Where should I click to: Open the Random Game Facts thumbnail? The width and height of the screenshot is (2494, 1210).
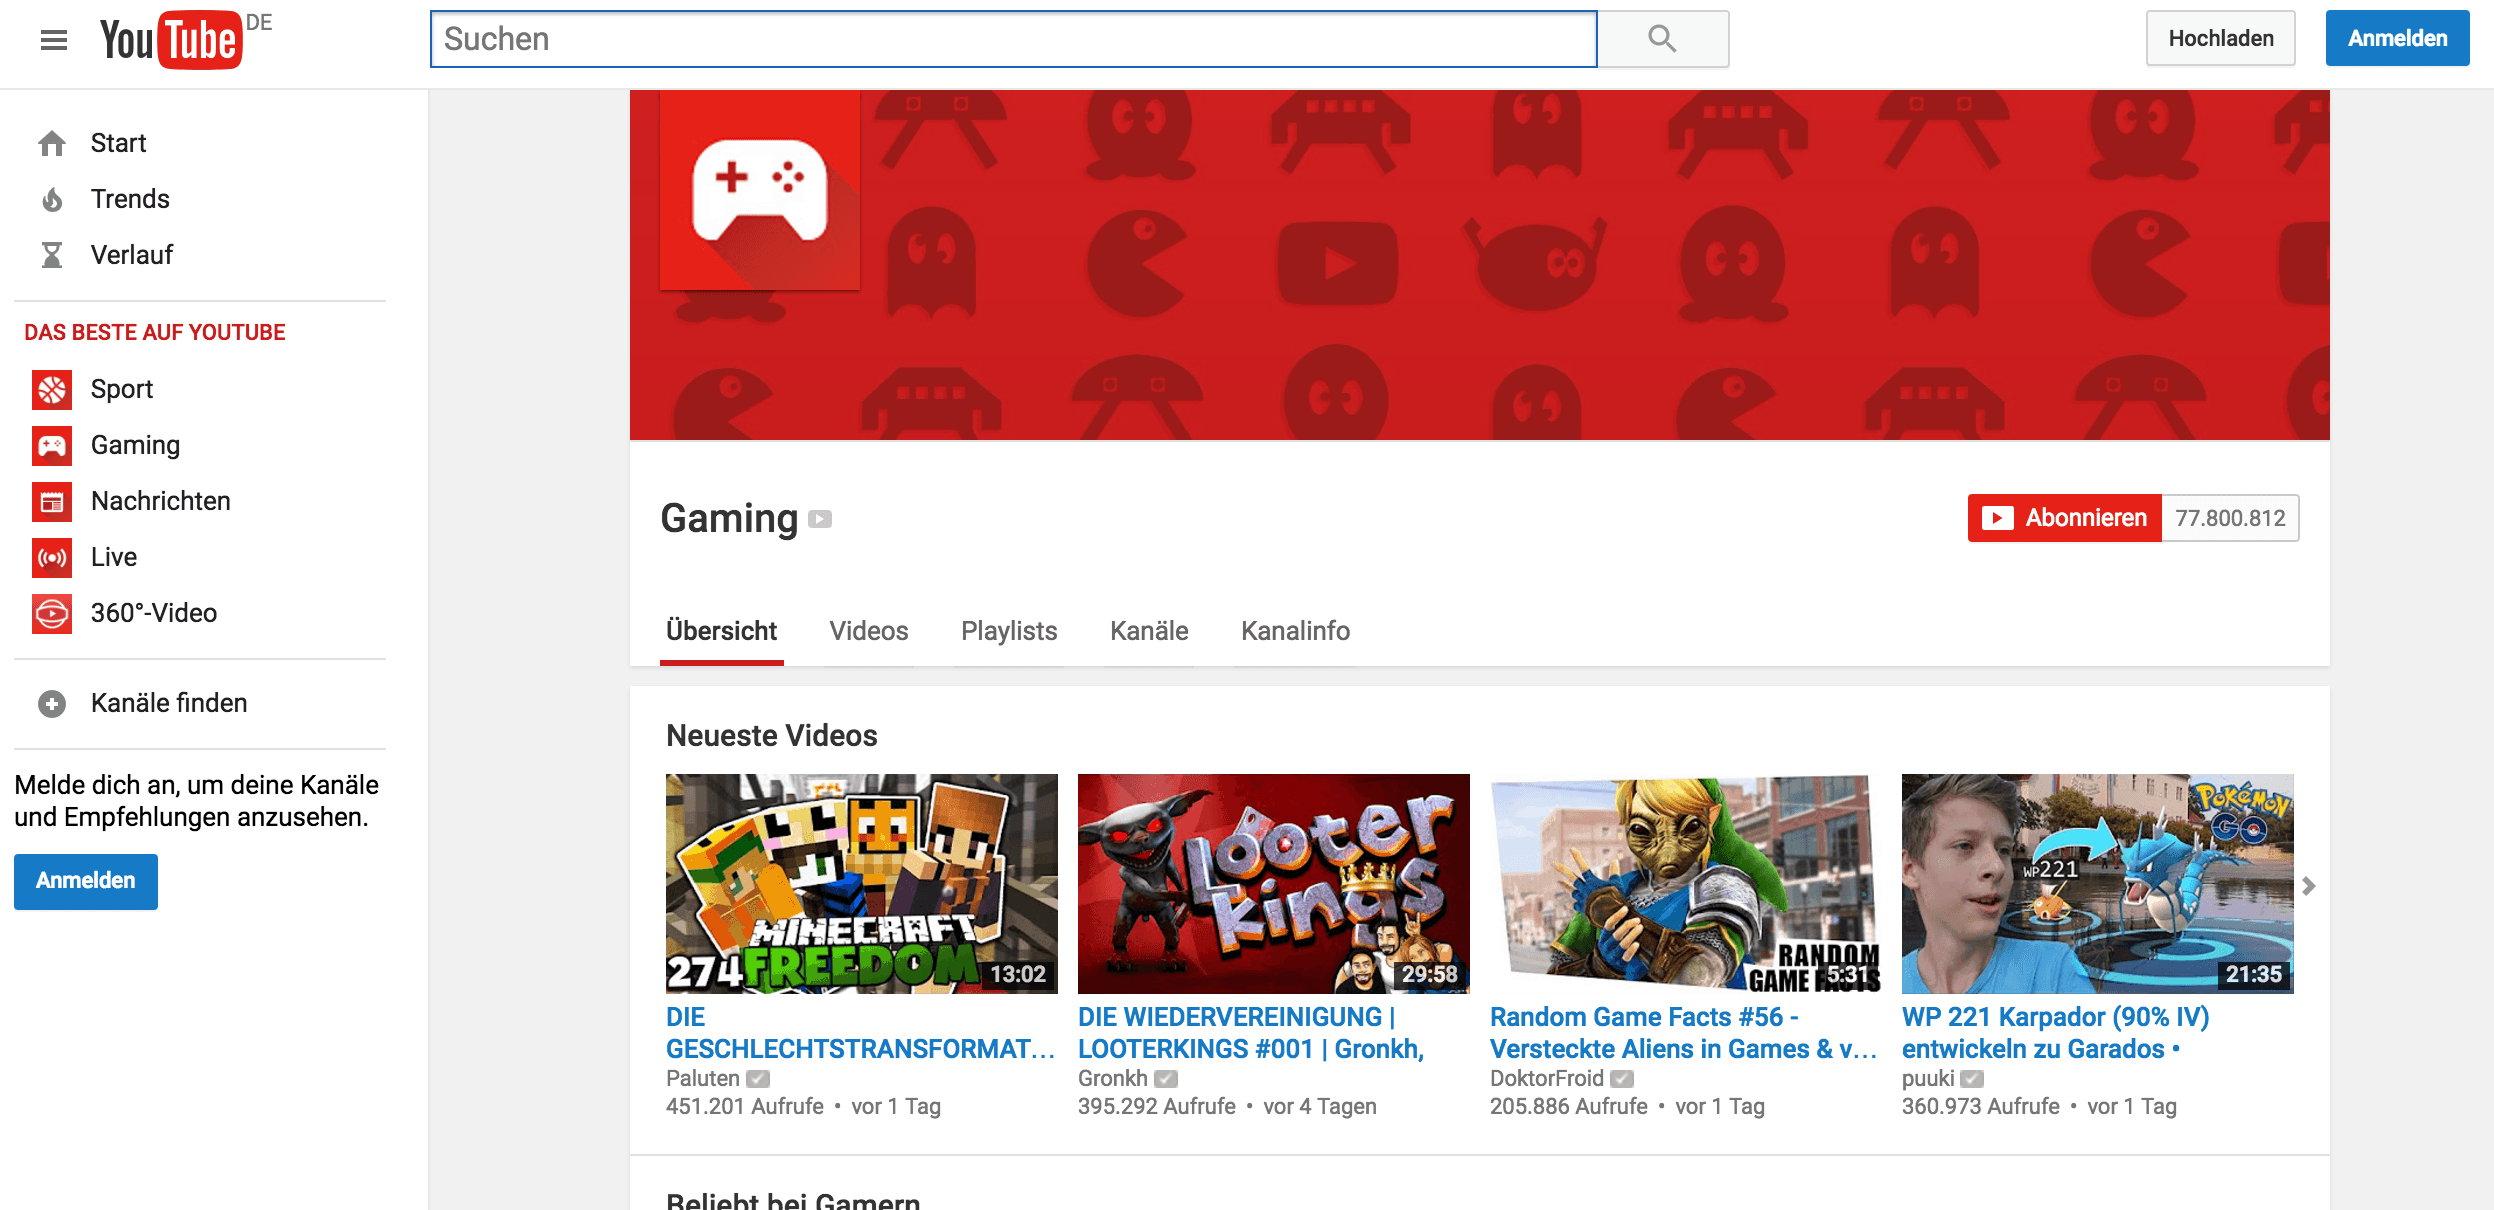[1686, 884]
